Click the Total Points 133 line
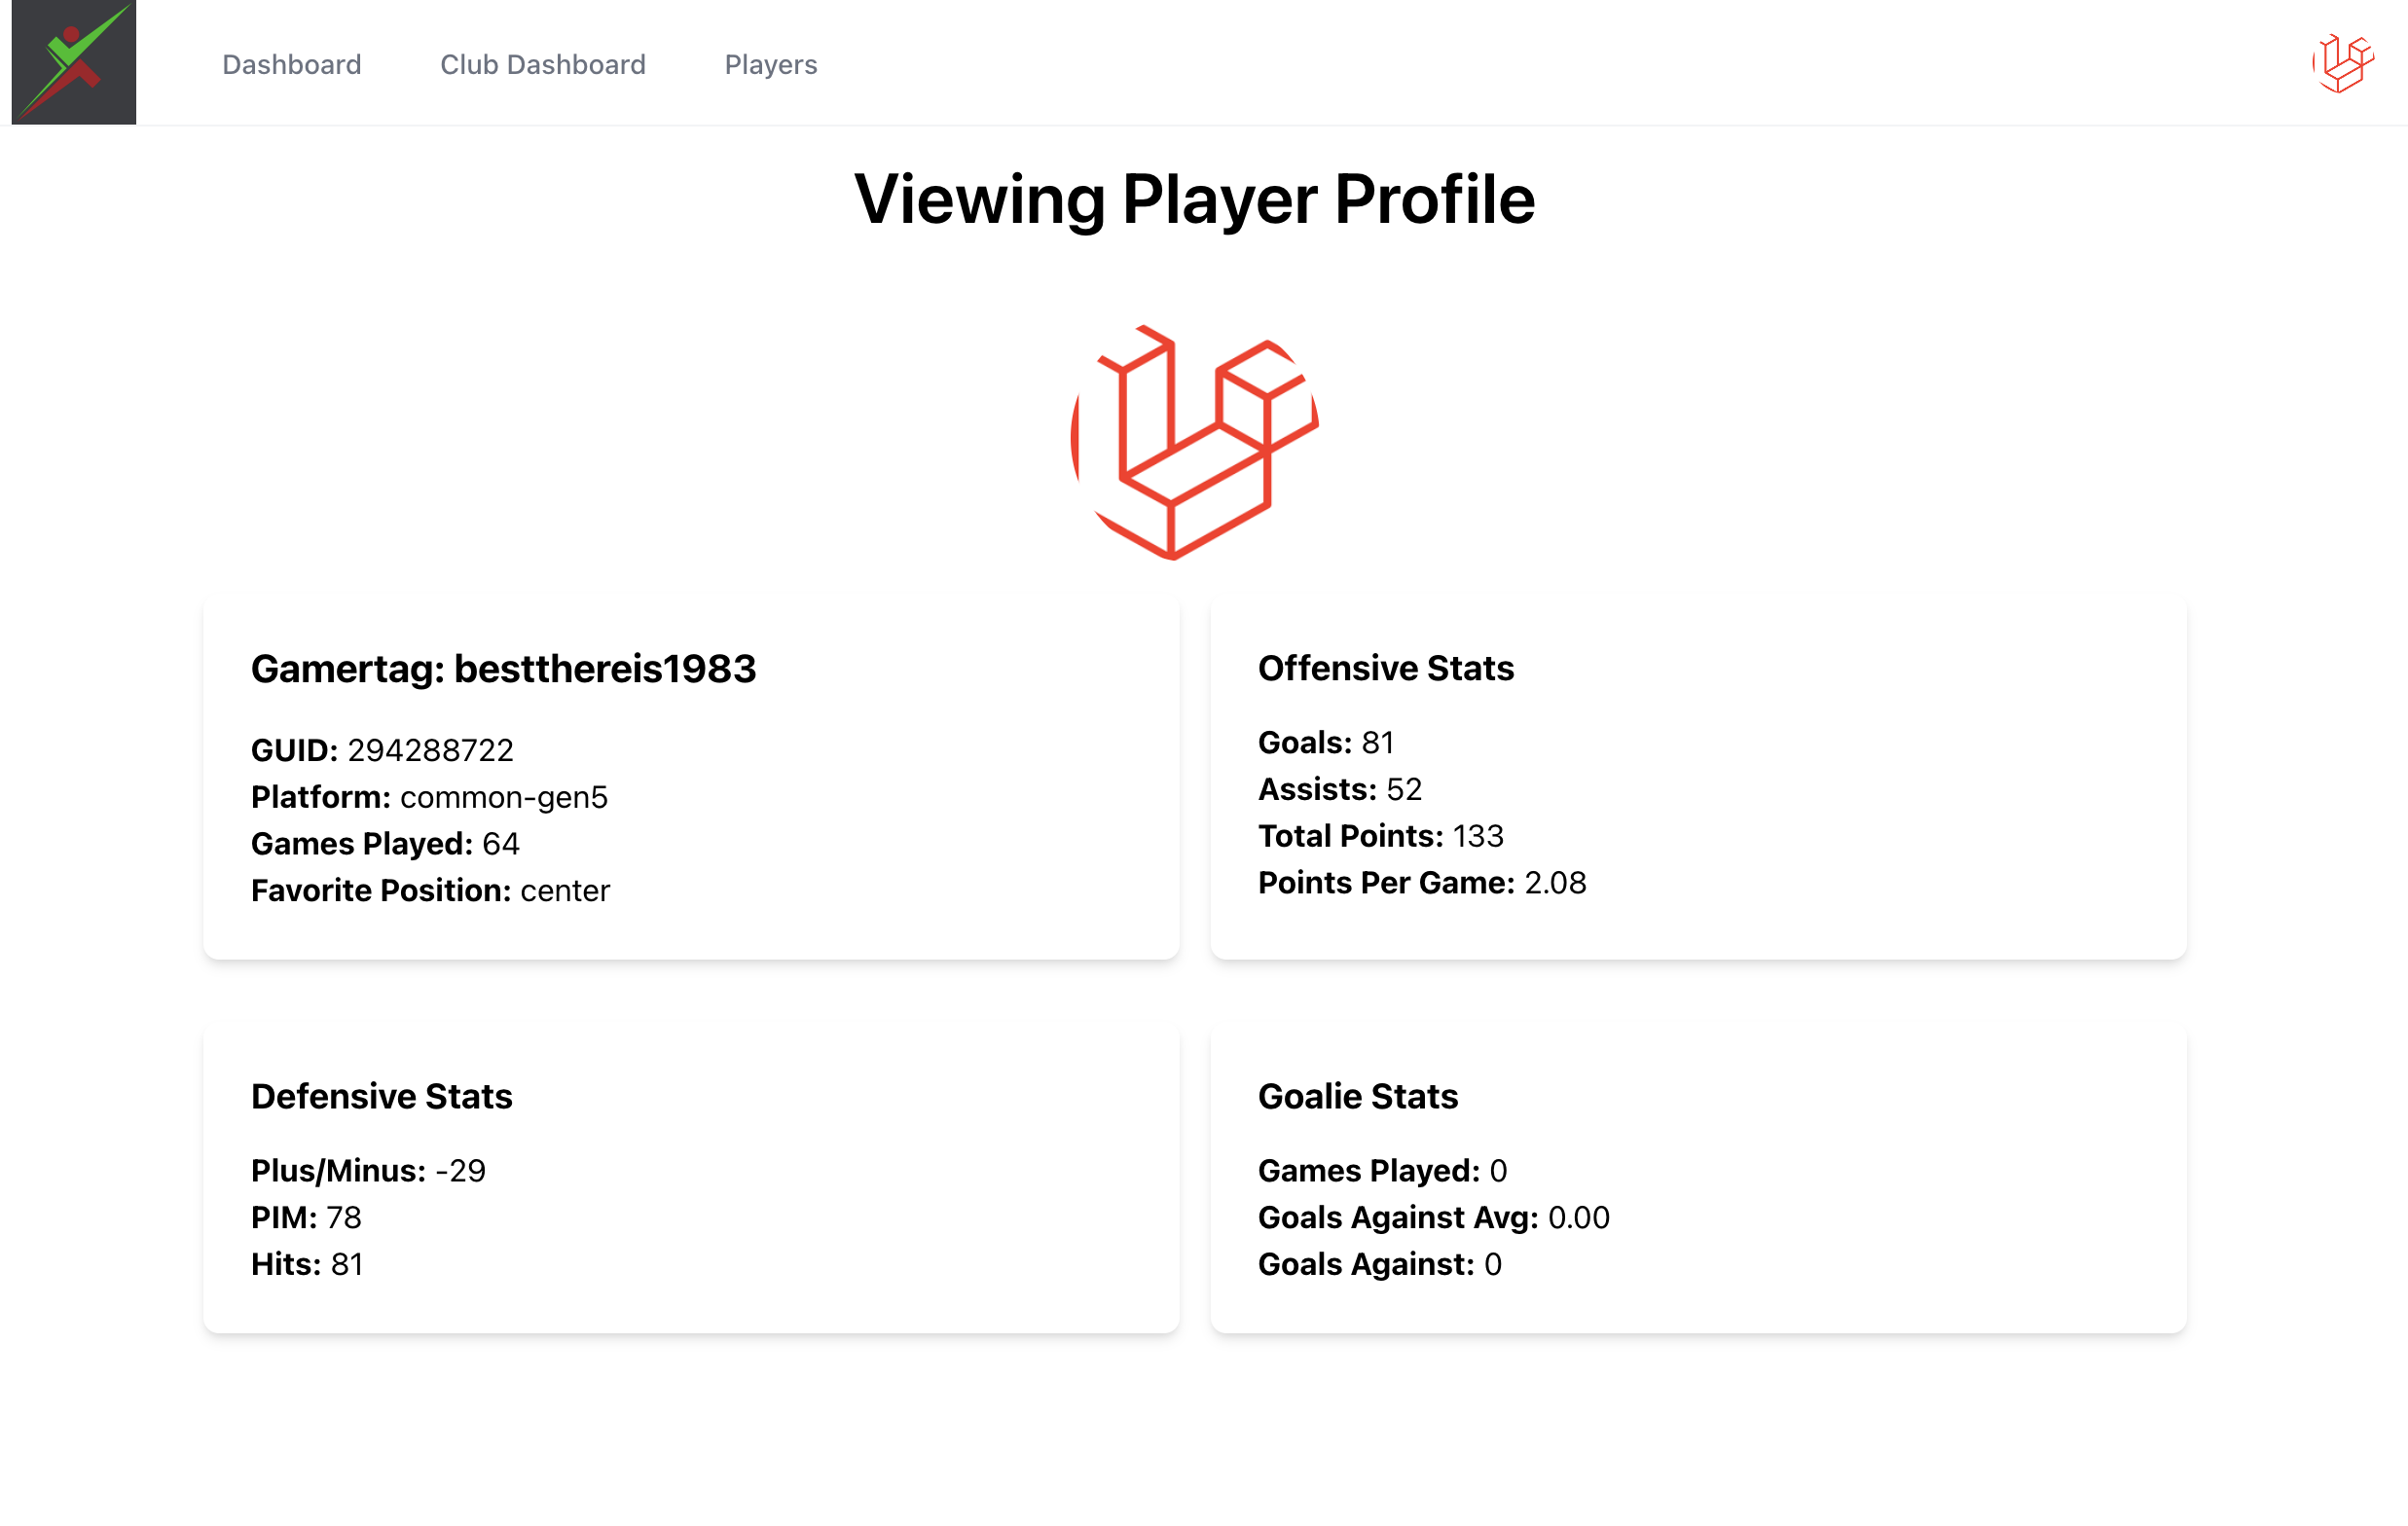Viewport: 2408px width, 1526px height. coord(1380,836)
